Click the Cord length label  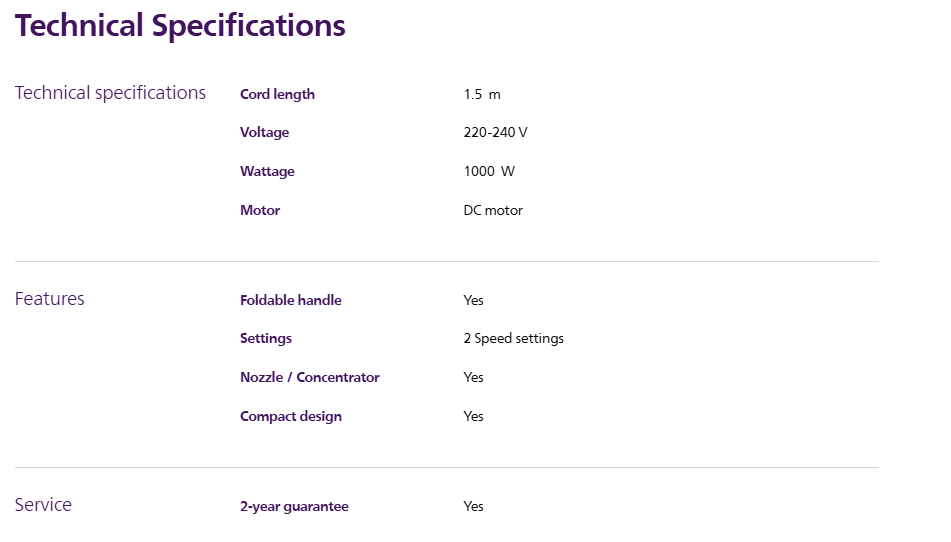277,95
